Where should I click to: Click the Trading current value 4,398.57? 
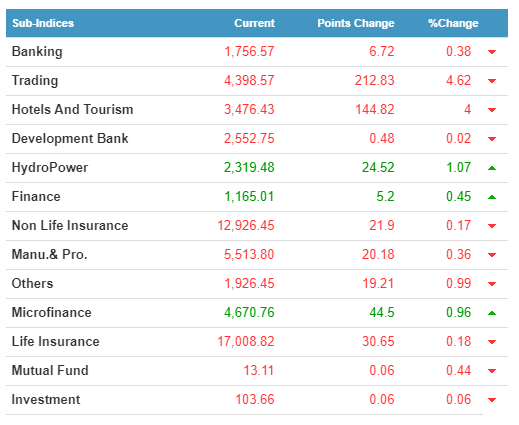[x=249, y=80]
